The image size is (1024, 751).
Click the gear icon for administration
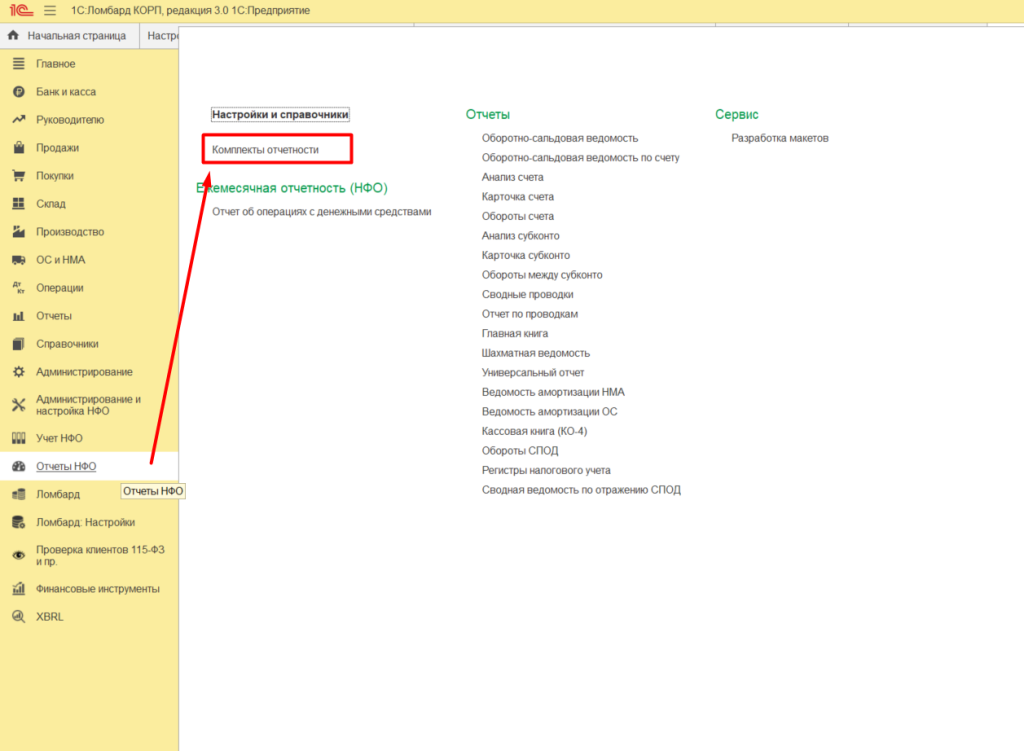coord(18,372)
